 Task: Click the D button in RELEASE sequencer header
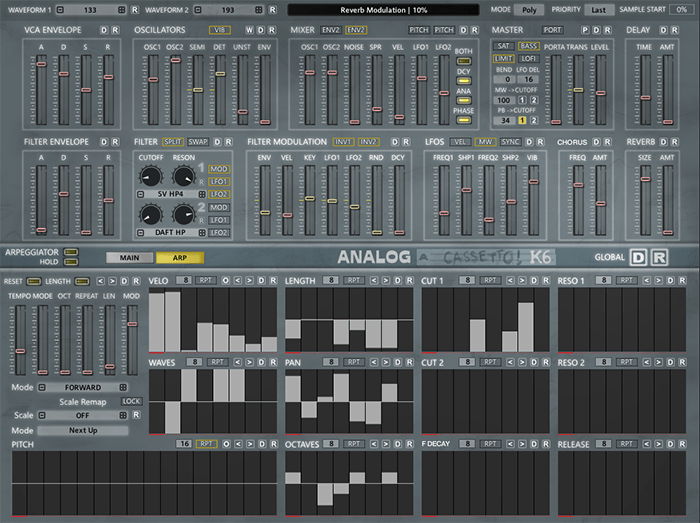coord(671,444)
